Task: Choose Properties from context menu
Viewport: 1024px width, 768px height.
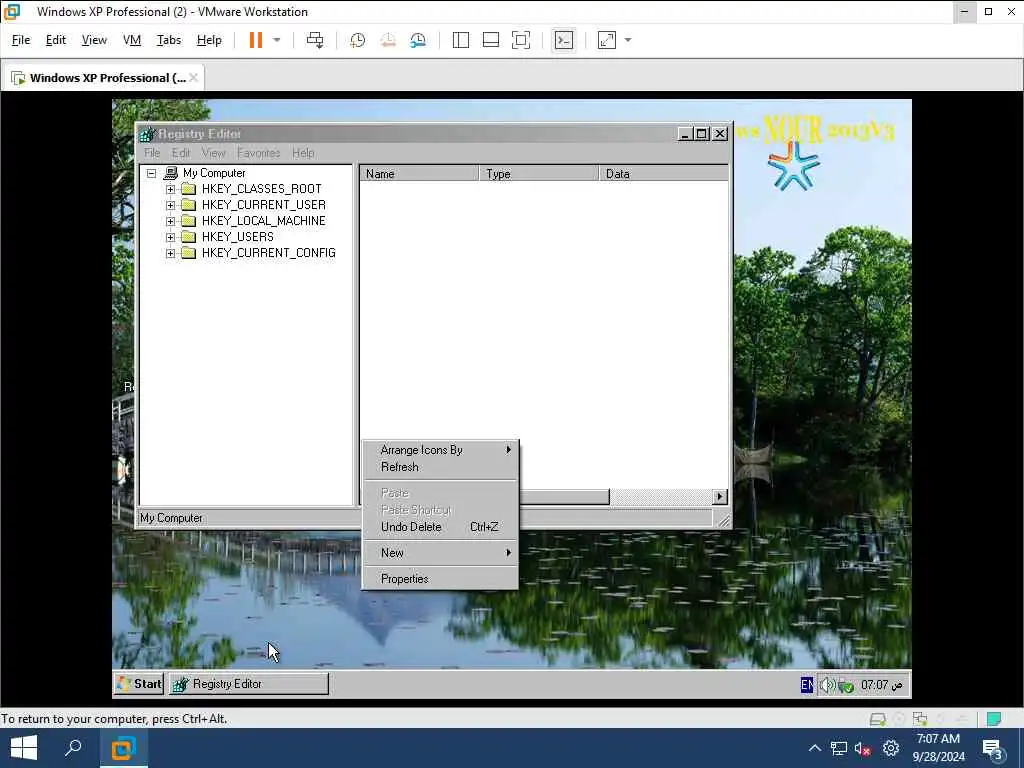Action: click(441, 579)
